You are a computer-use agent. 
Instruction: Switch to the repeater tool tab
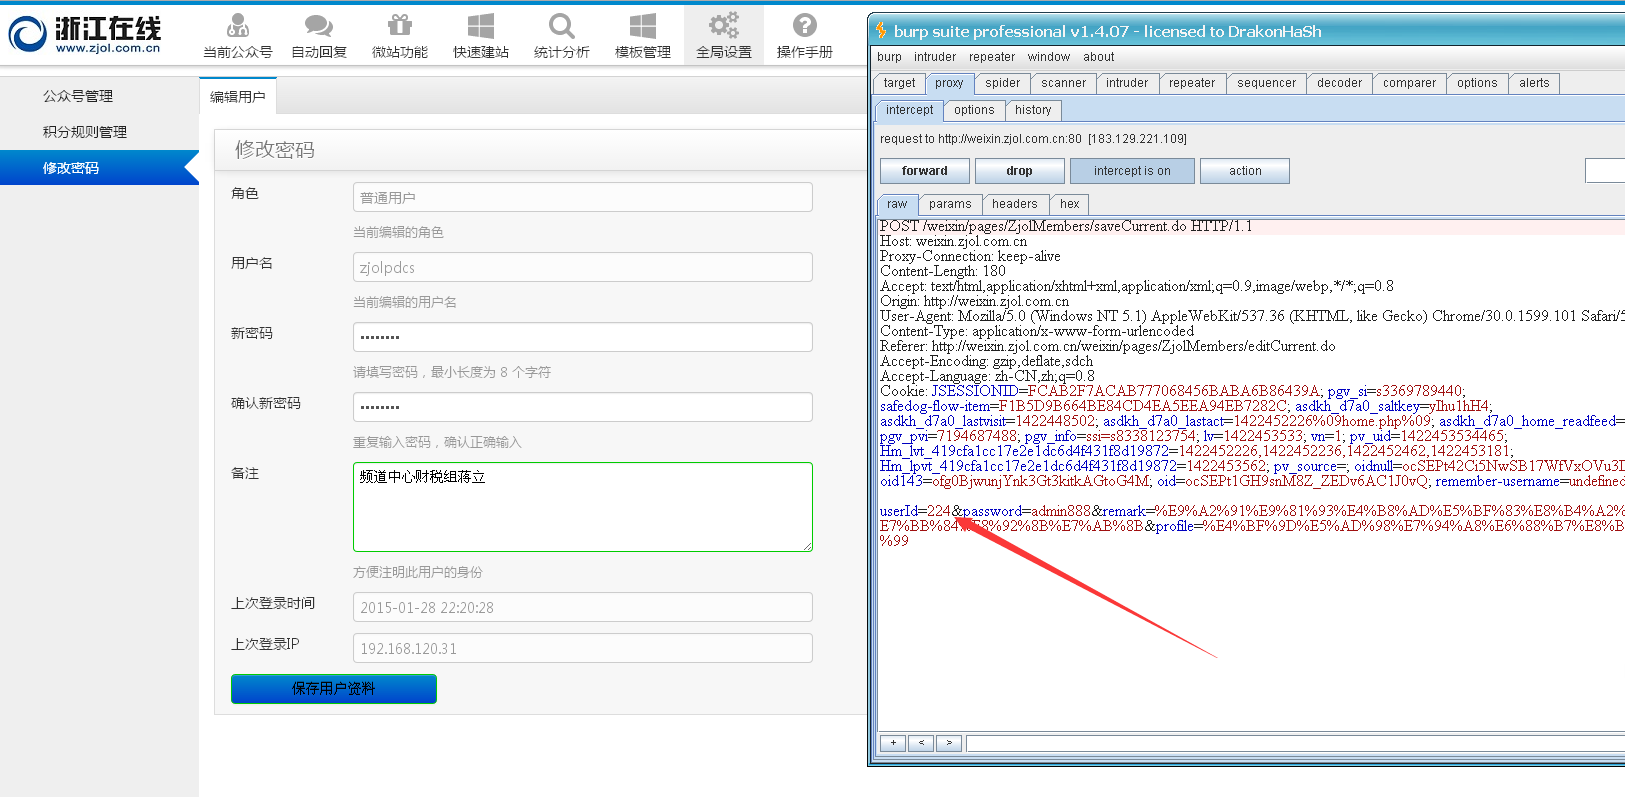[x=1192, y=83]
